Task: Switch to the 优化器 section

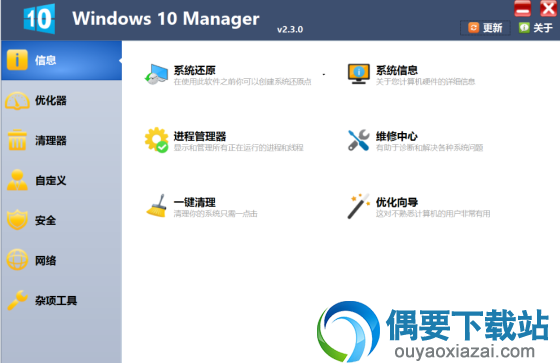Action: [x=61, y=100]
